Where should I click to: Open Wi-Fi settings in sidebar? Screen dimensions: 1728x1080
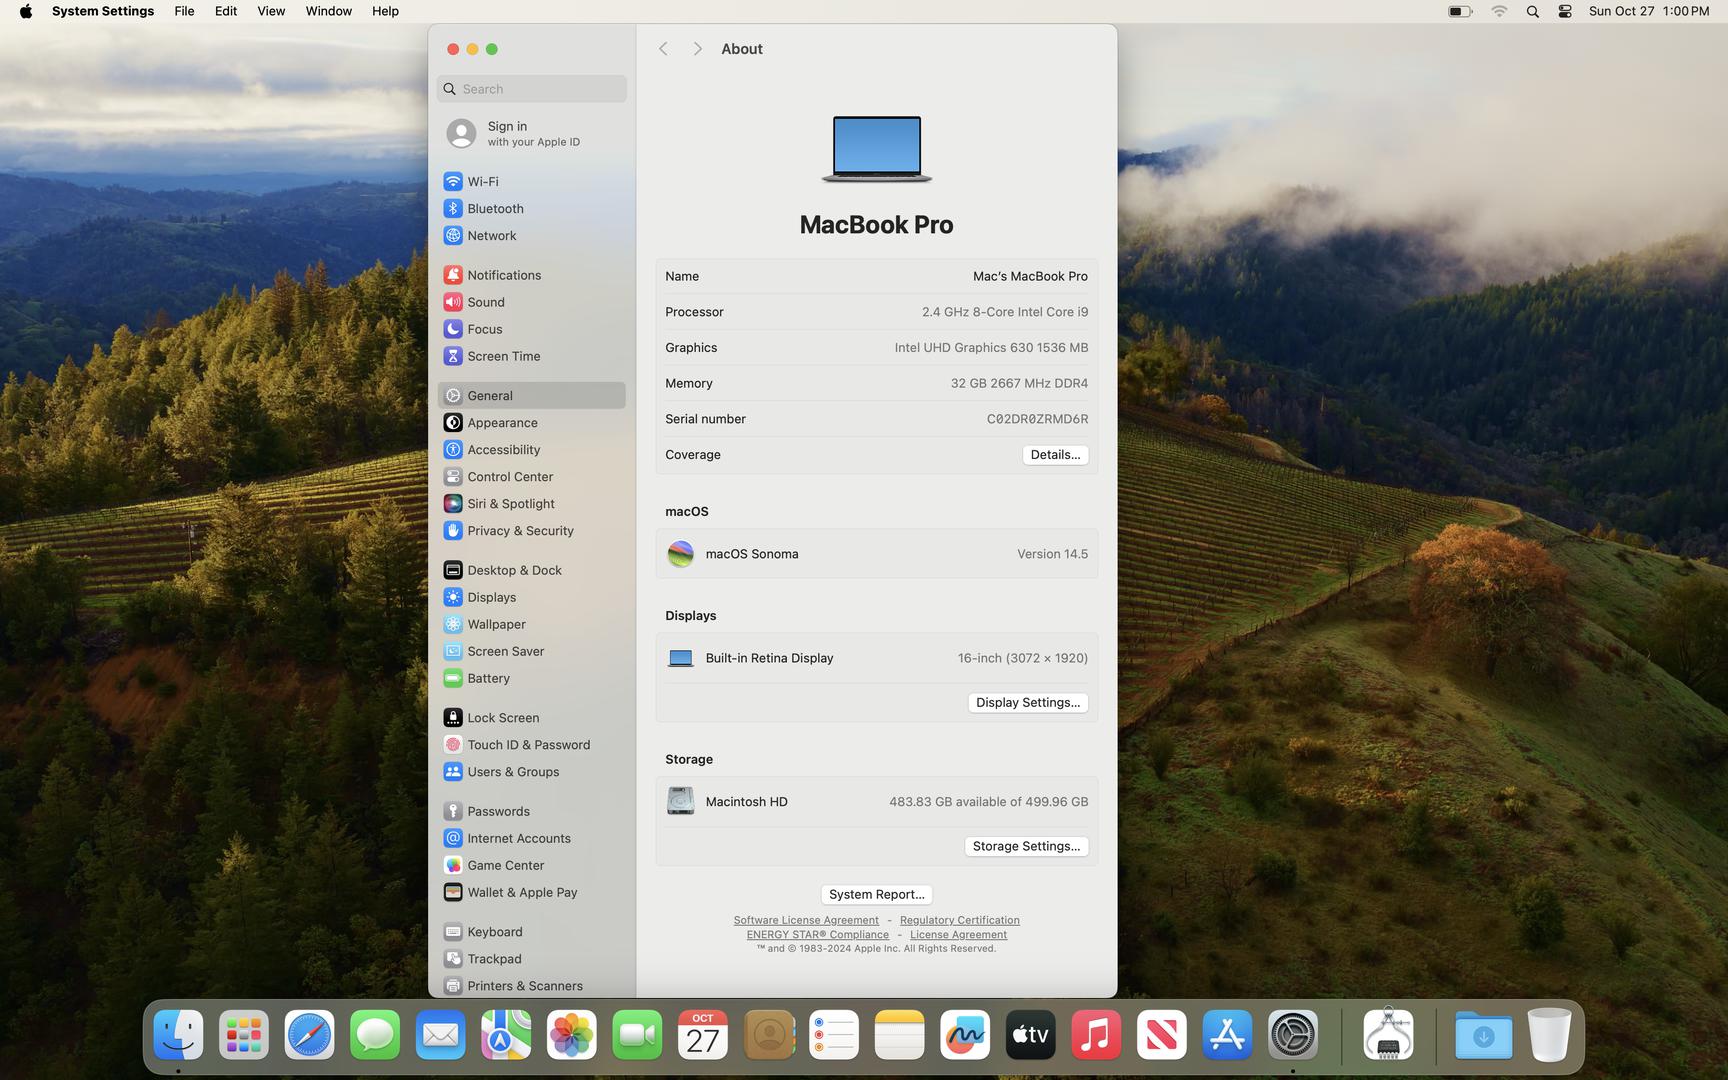point(482,182)
